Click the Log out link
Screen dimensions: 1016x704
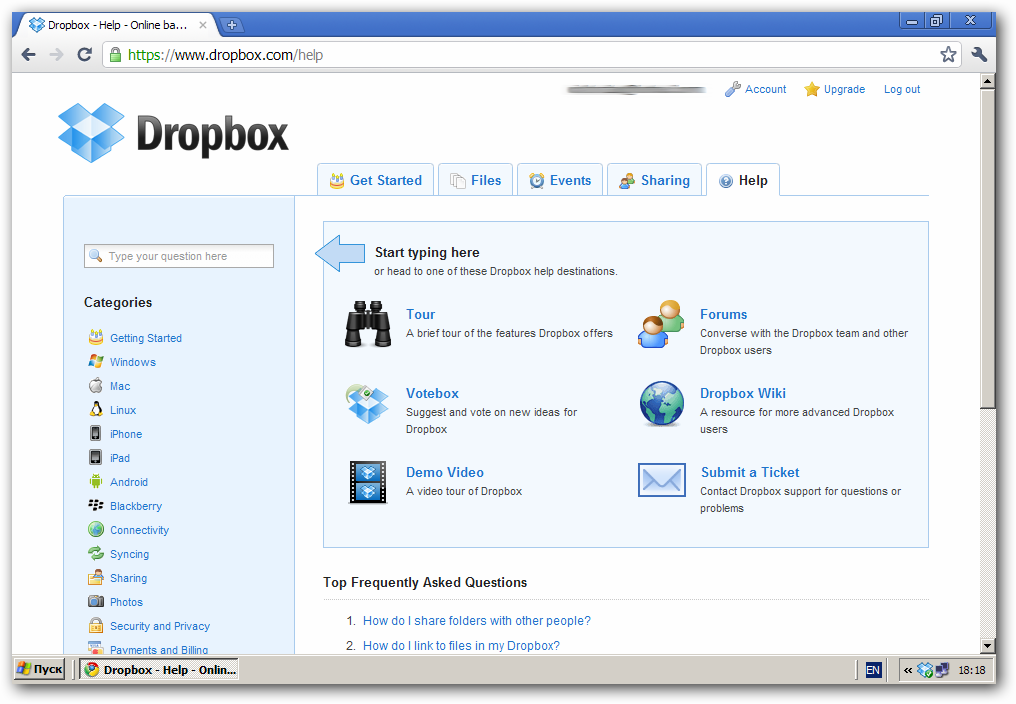tap(902, 89)
